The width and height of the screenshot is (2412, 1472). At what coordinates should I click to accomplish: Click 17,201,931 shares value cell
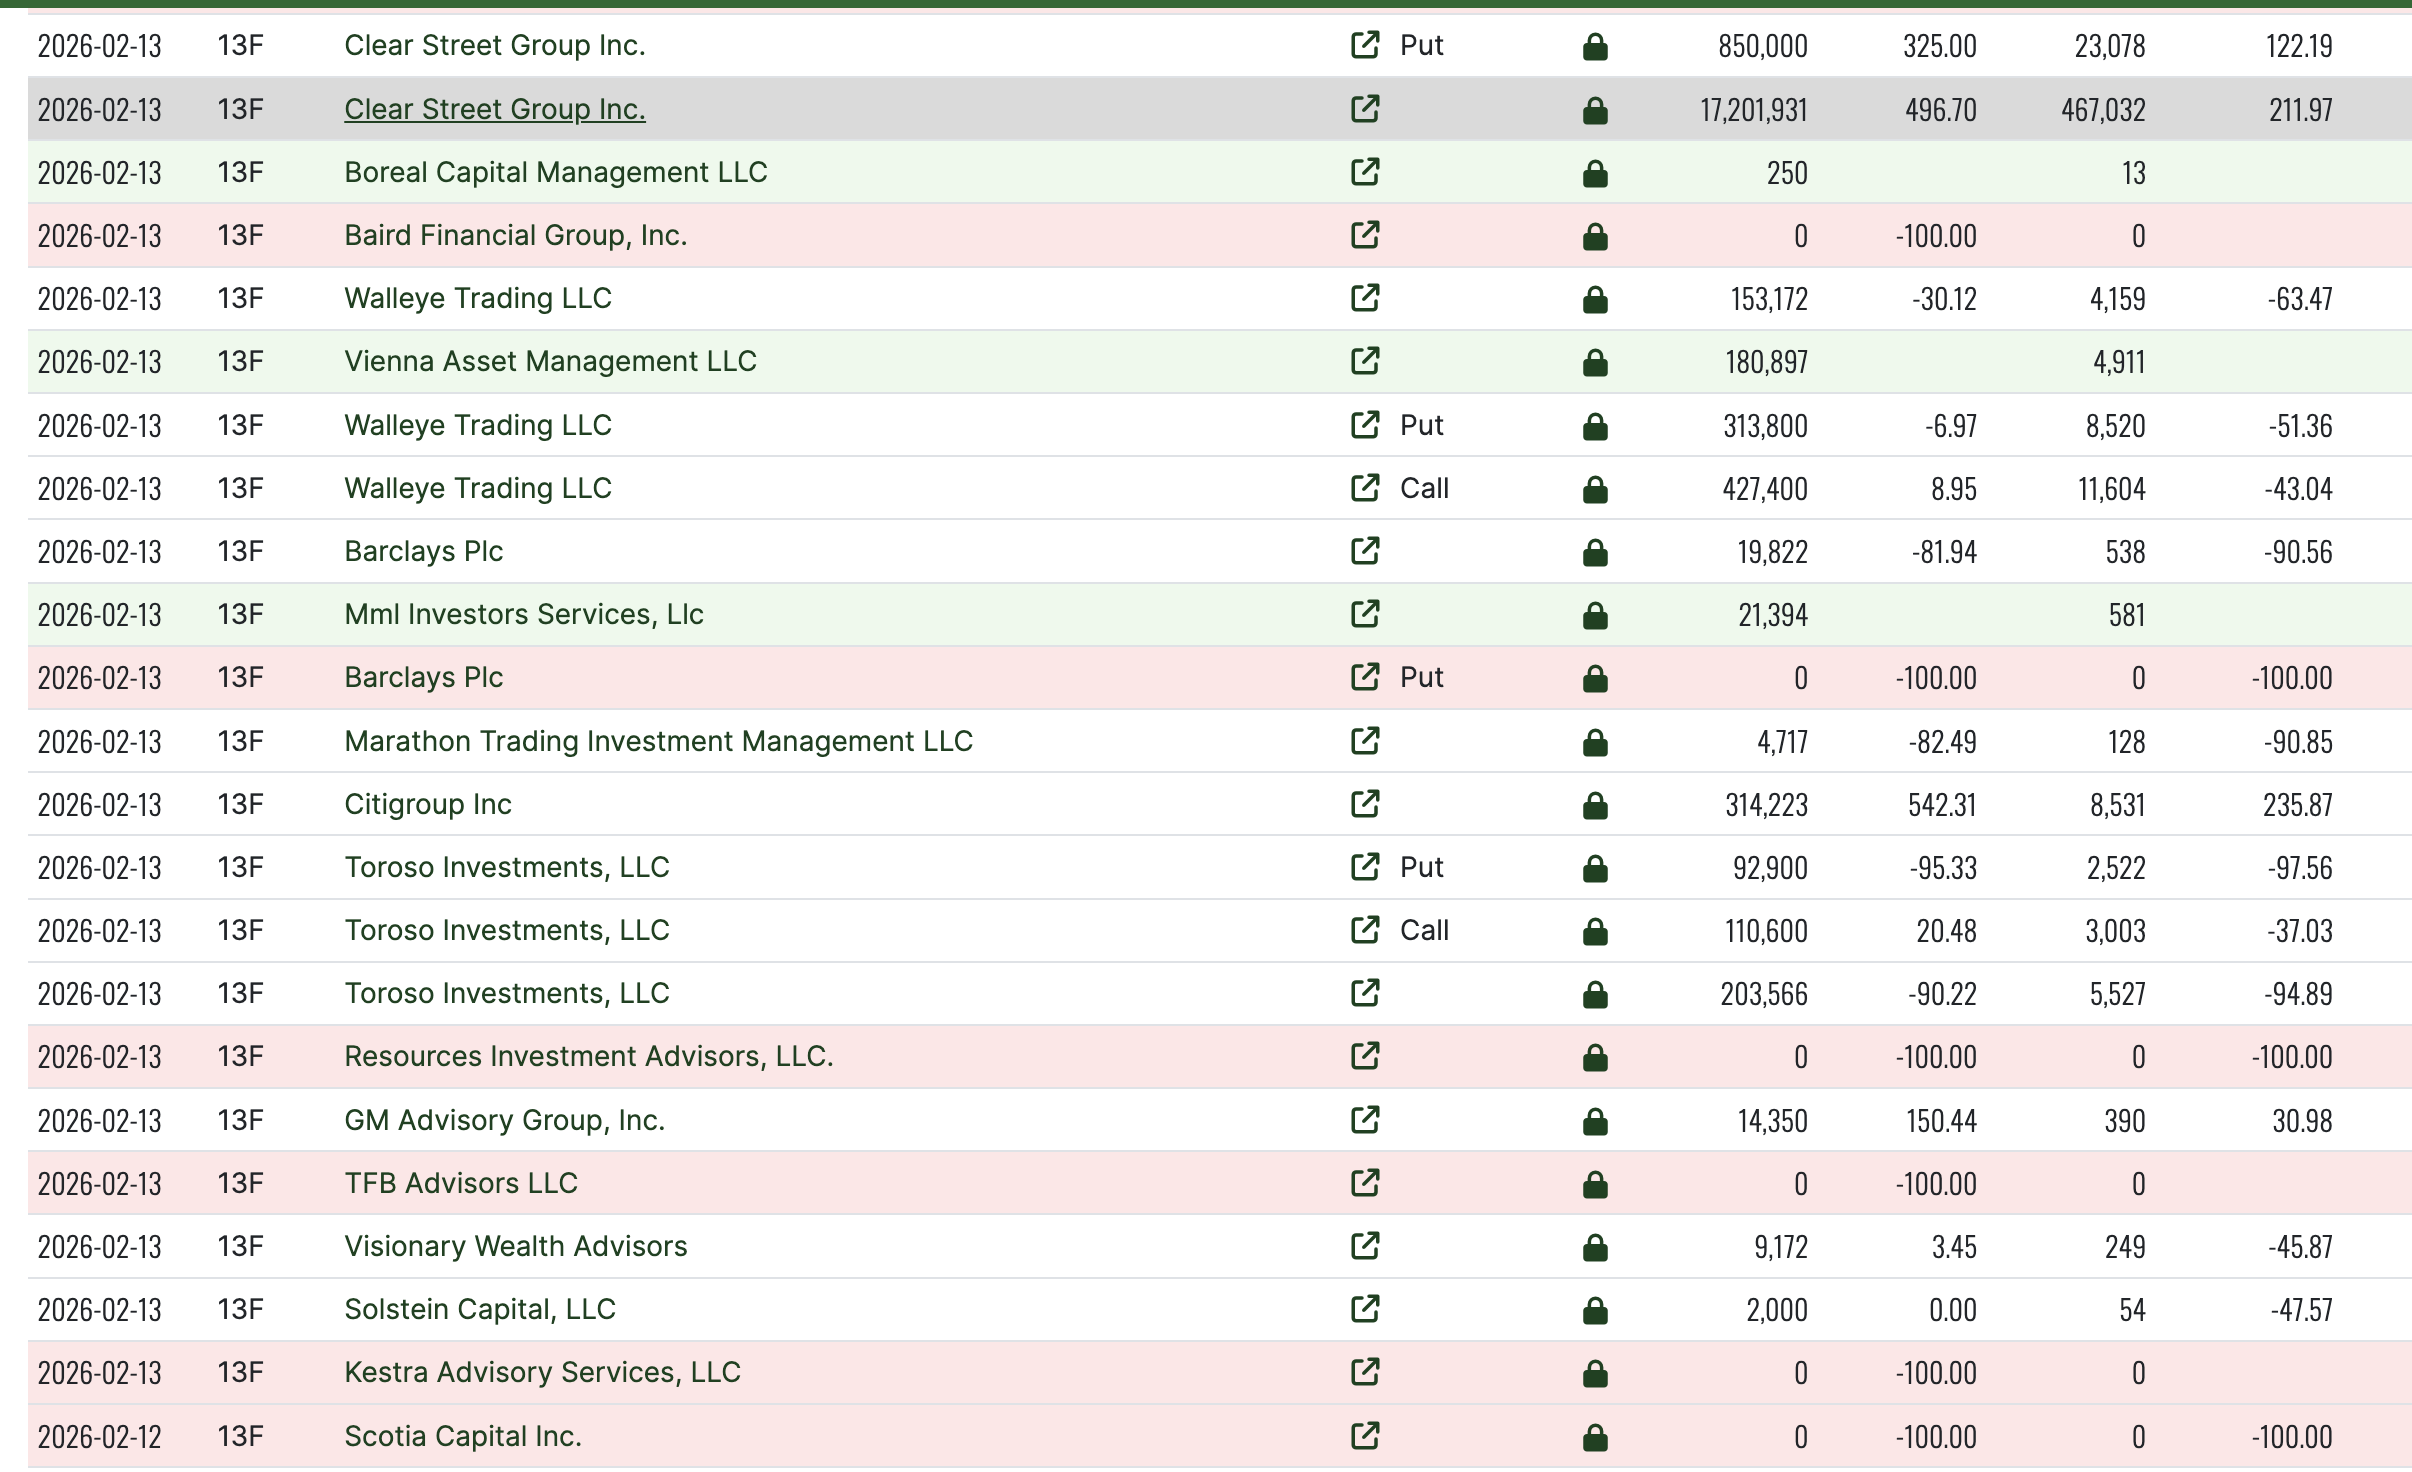[x=1753, y=110]
